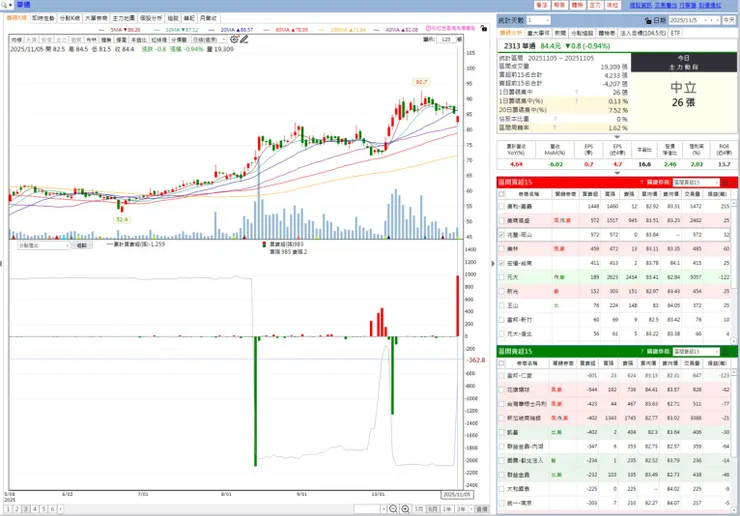740x516 pixels.
Task: Check the 美商高盛 broker checkbox
Action: (x=502, y=220)
